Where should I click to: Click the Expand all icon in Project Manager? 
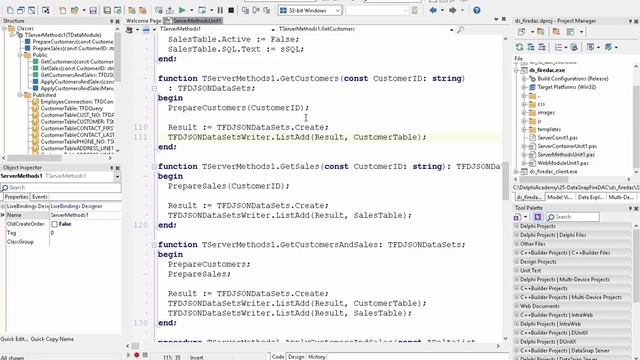[x=531, y=47]
